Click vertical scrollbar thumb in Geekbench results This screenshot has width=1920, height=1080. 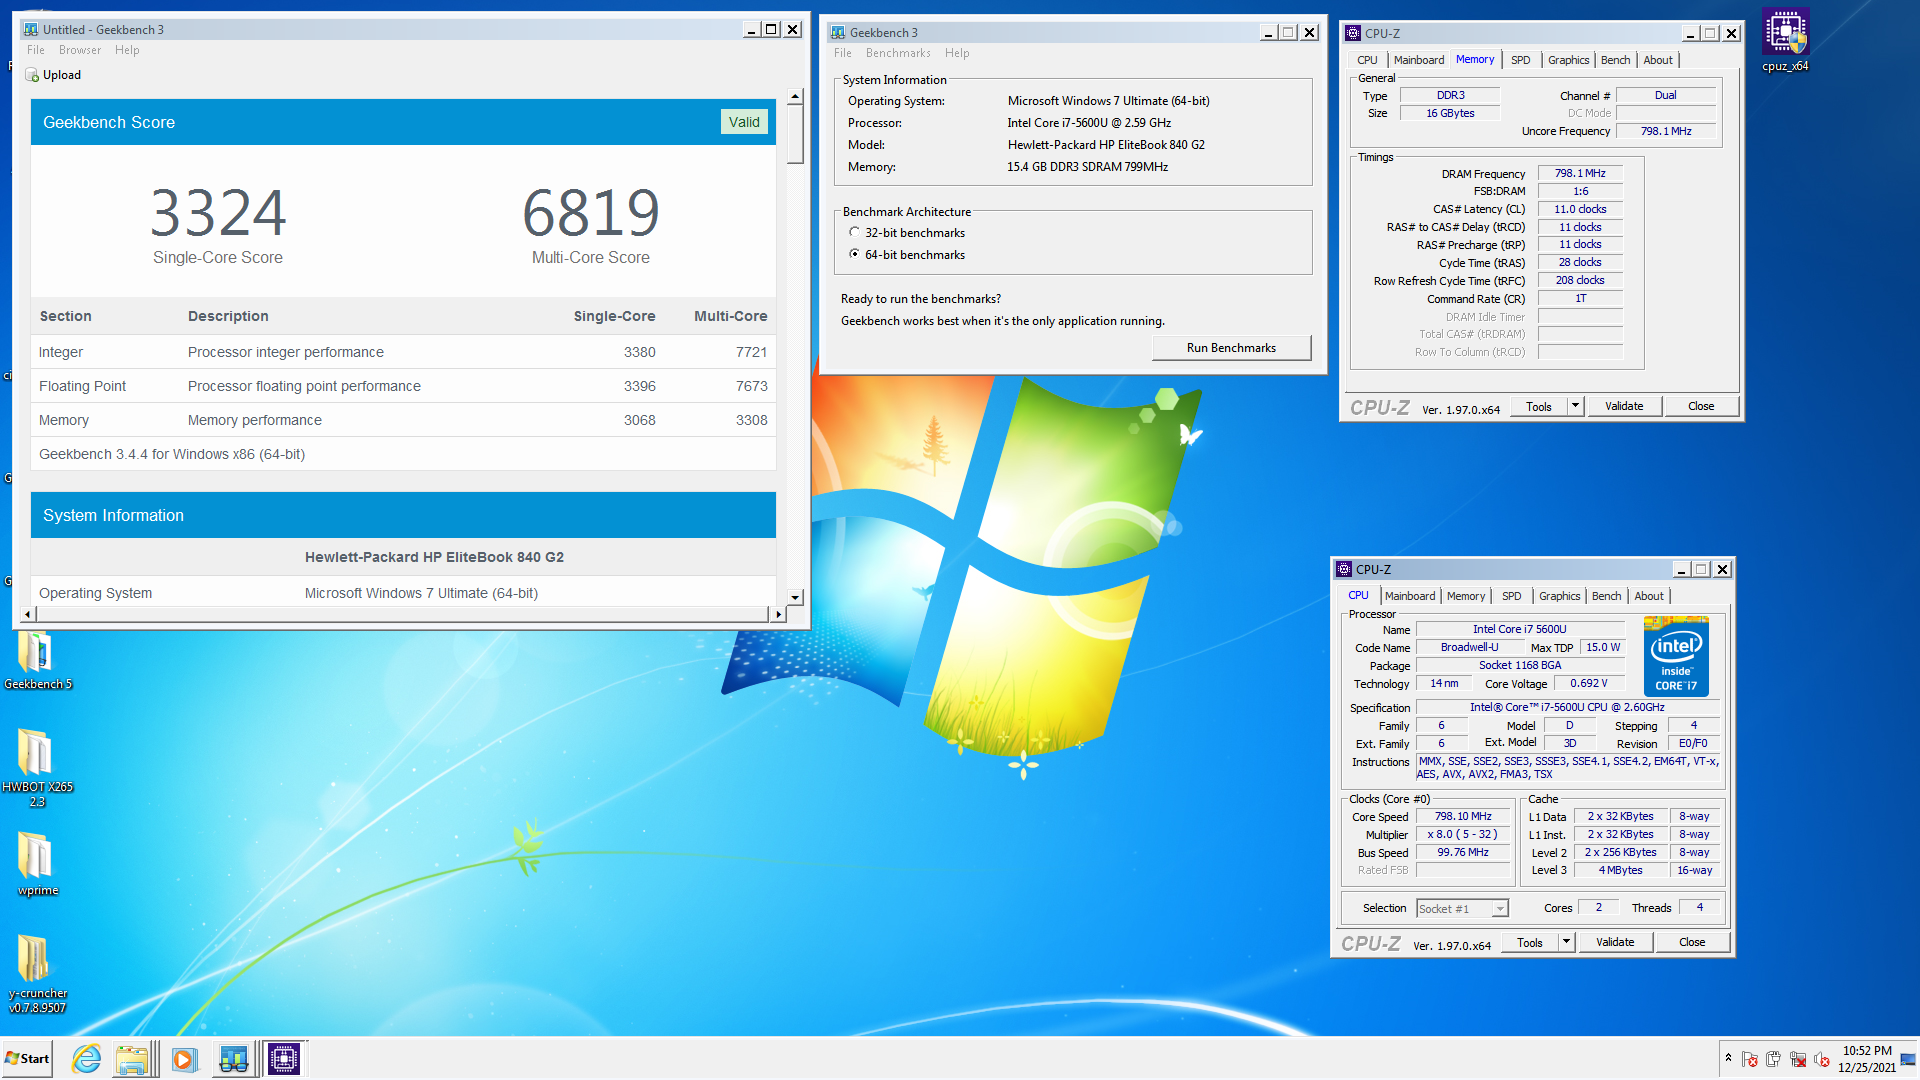coord(795,135)
